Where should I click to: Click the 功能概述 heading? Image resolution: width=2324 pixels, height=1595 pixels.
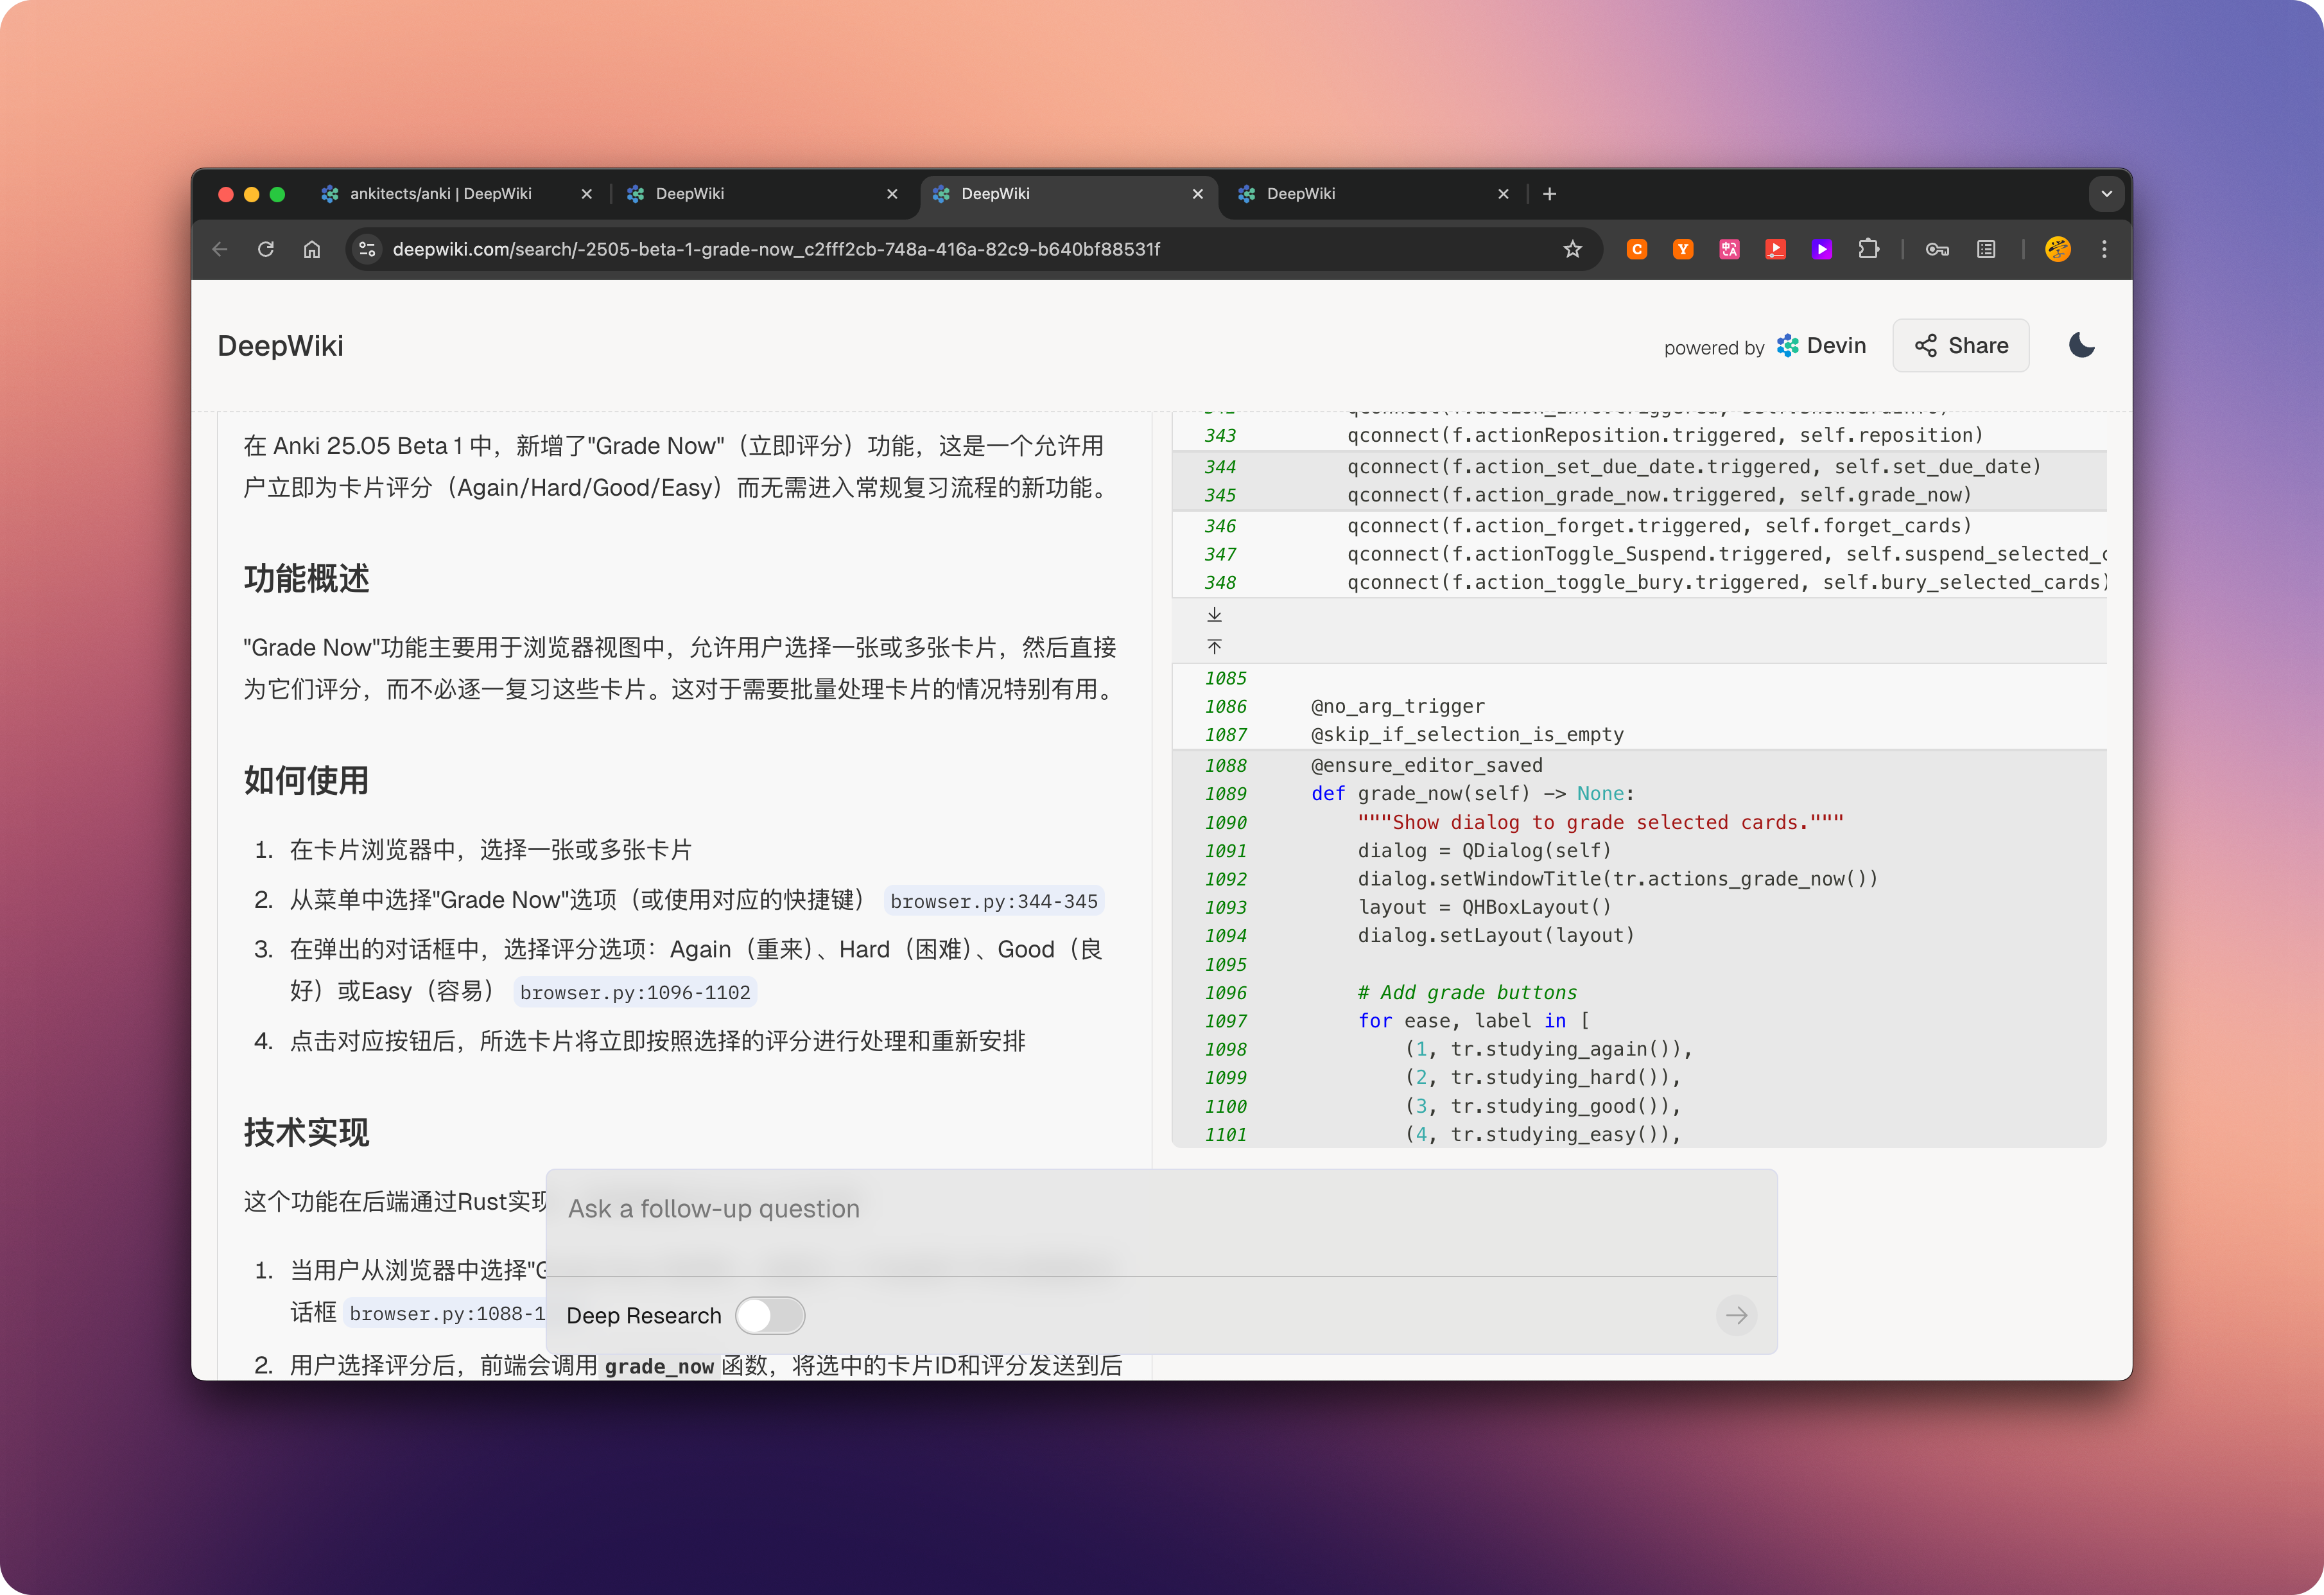pos(307,578)
